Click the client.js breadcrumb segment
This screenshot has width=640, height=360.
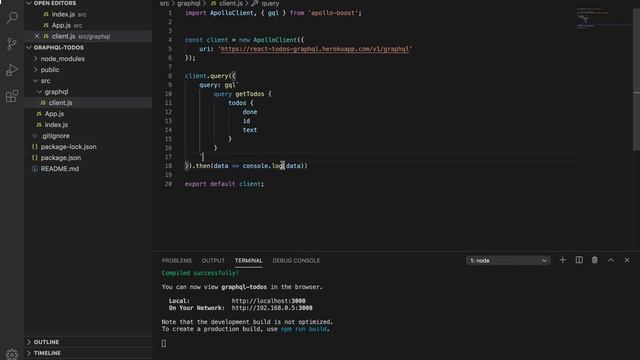coord(231,3)
